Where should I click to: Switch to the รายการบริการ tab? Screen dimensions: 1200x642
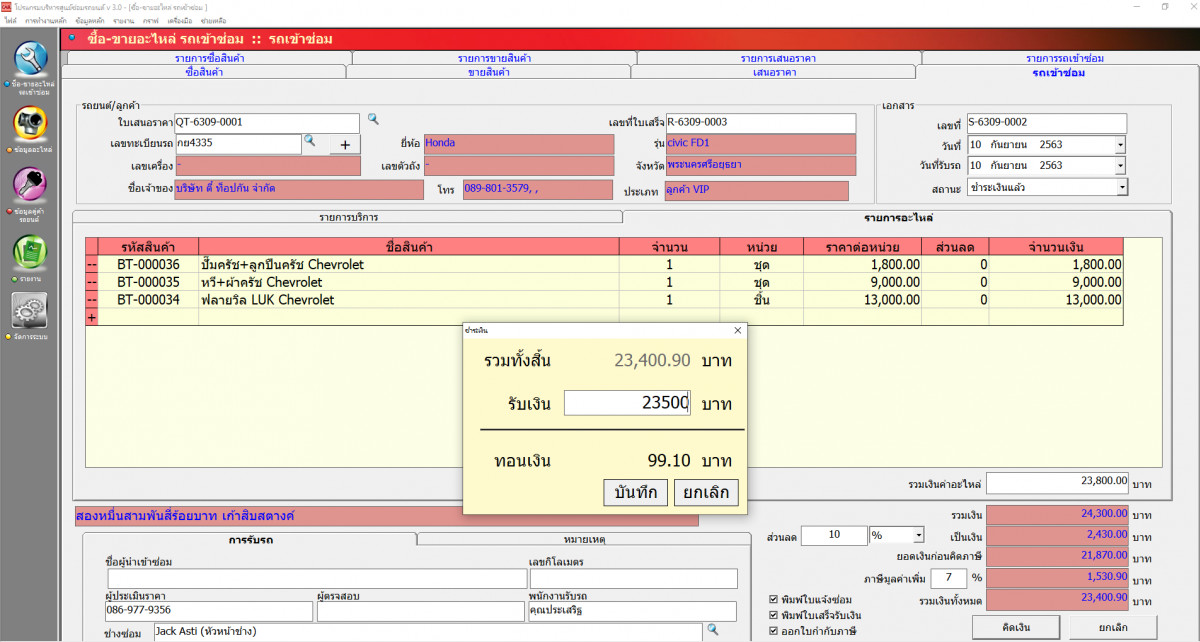point(348,217)
